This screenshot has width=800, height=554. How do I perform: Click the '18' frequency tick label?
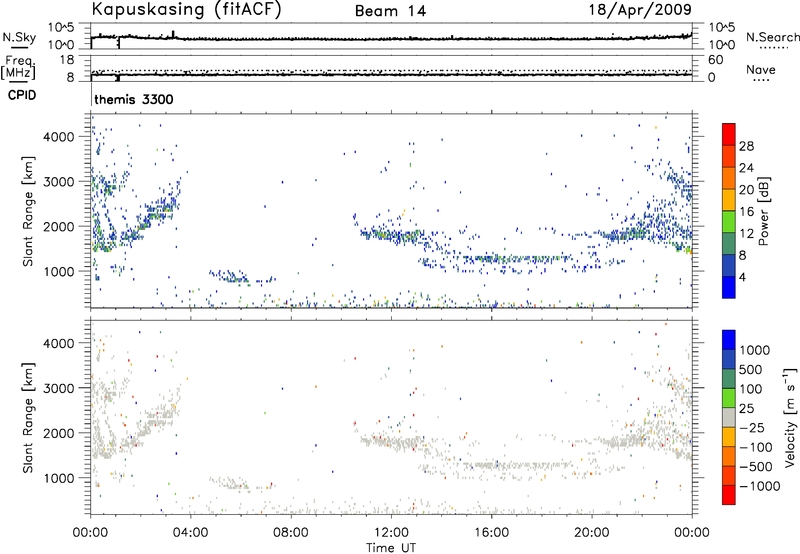[67, 60]
